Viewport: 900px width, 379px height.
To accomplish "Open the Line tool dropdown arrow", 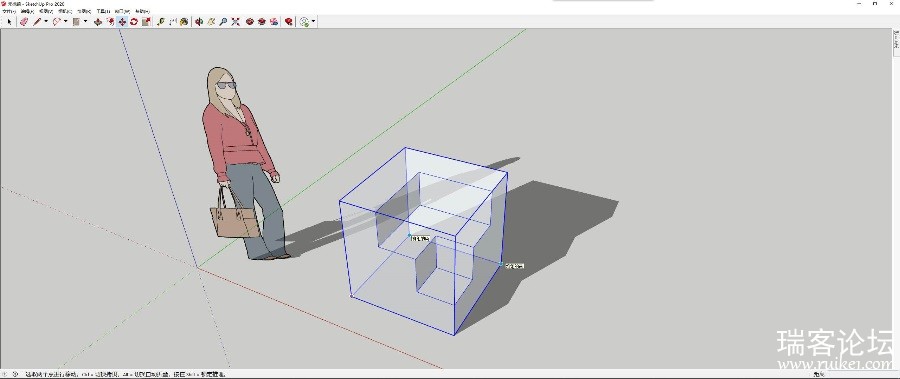I will click(x=46, y=21).
